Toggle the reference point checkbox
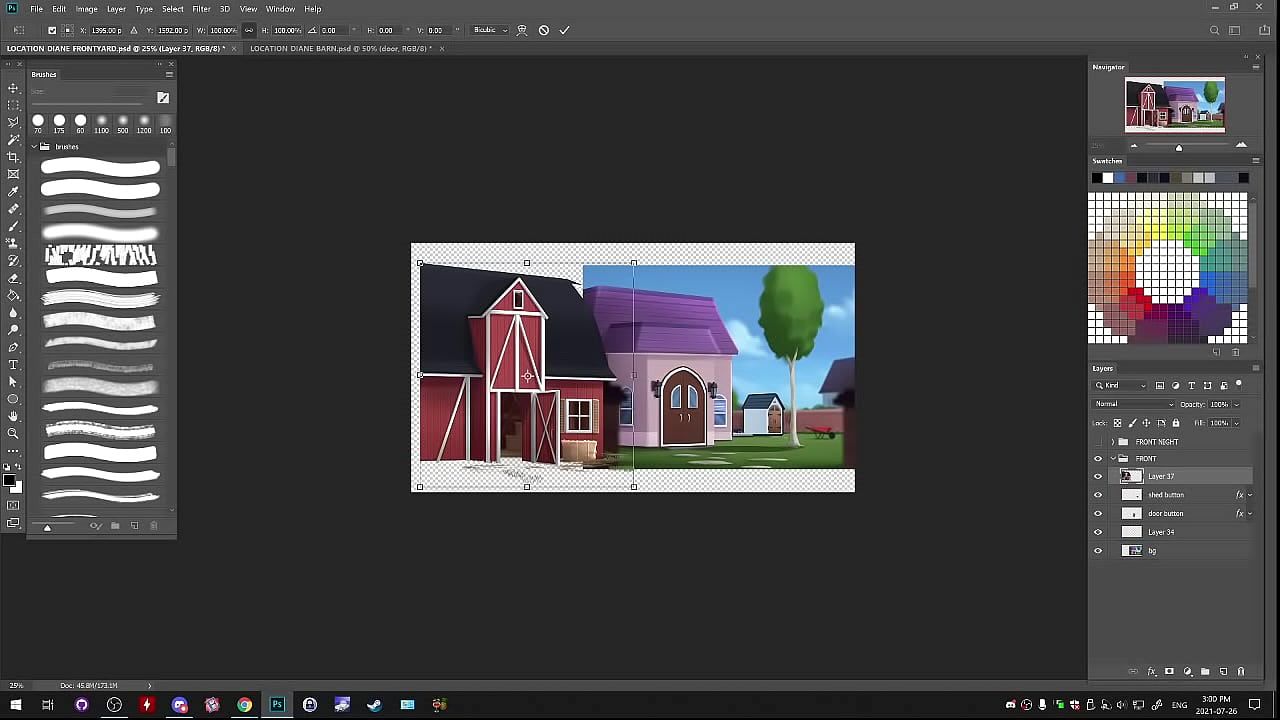This screenshot has height=720, width=1280. pyautogui.click(x=52, y=30)
